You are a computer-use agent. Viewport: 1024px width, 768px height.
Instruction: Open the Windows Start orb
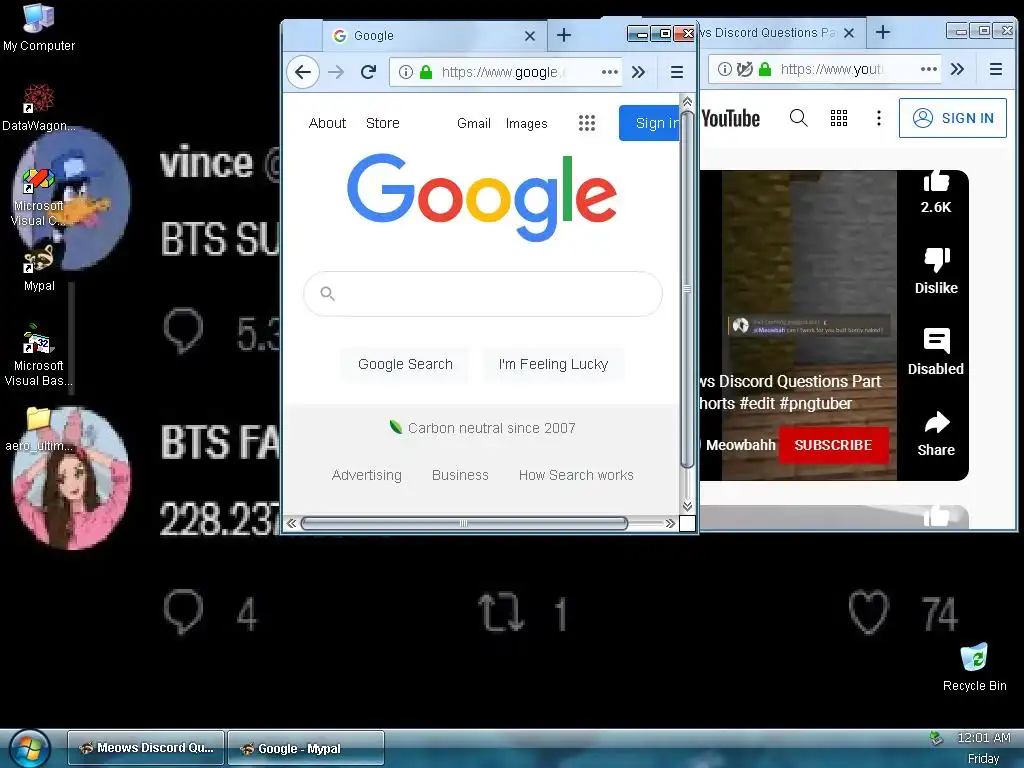pos(29,749)
